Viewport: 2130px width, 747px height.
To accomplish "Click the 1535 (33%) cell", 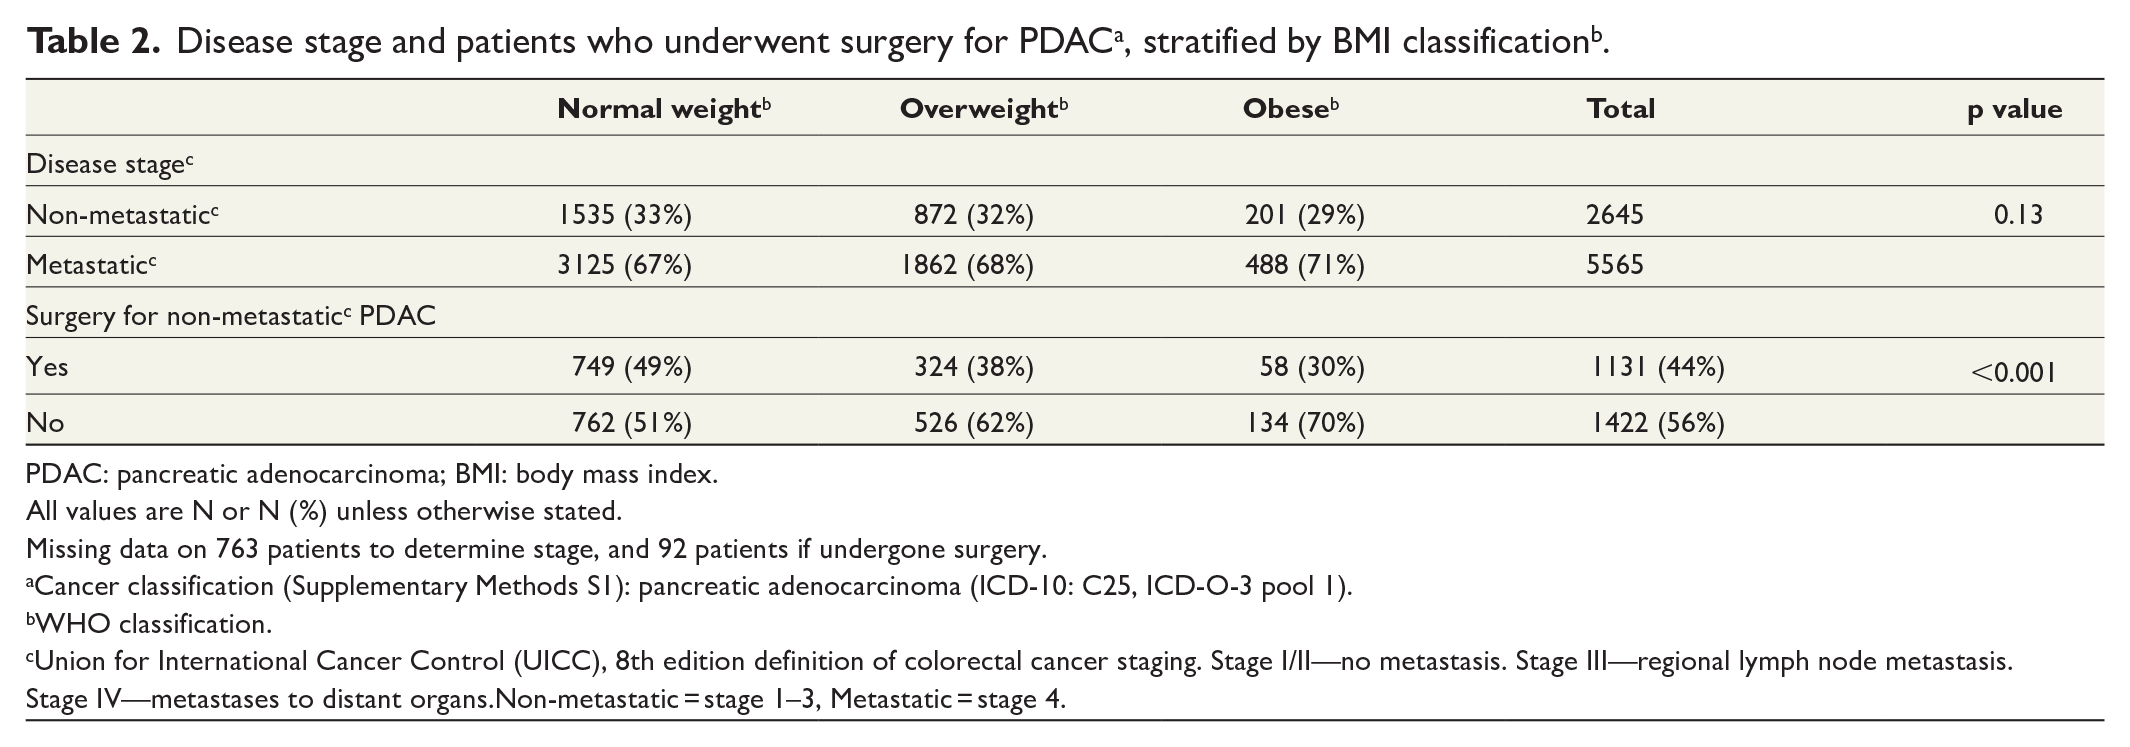I will (625, 214).
